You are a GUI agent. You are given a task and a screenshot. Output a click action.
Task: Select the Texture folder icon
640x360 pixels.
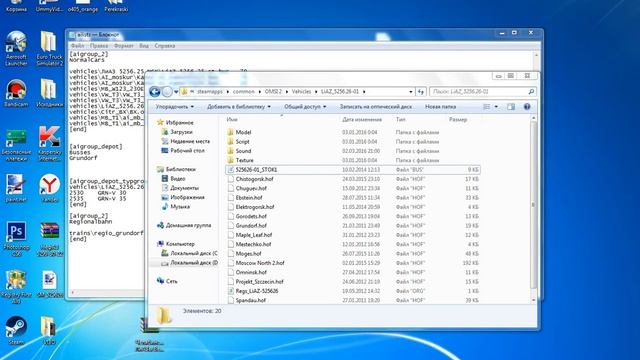click(231, 160)
